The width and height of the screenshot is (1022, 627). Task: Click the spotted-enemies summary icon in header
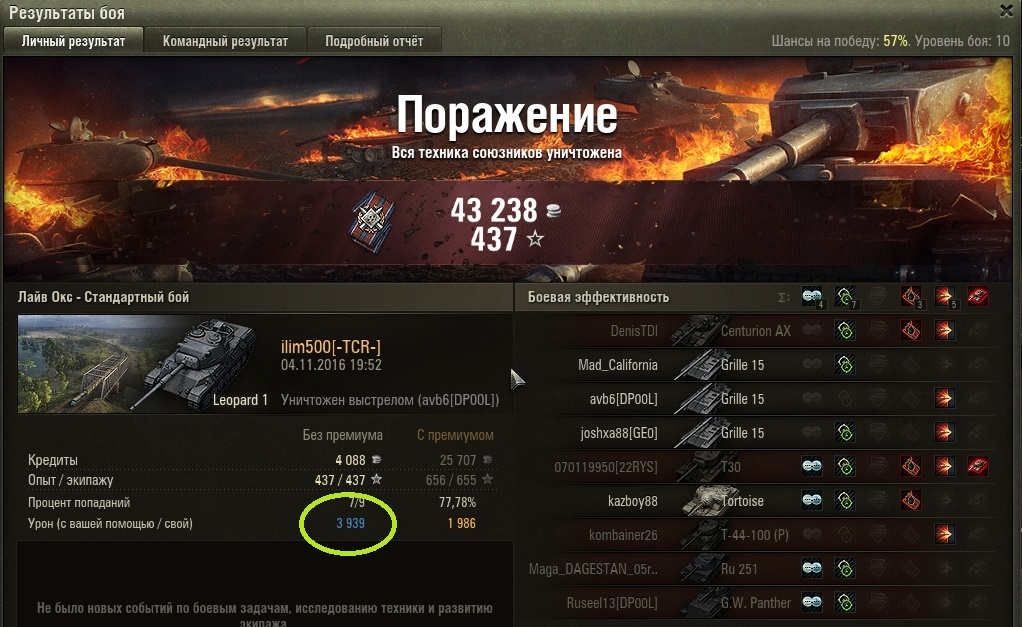tap(812, 297)
